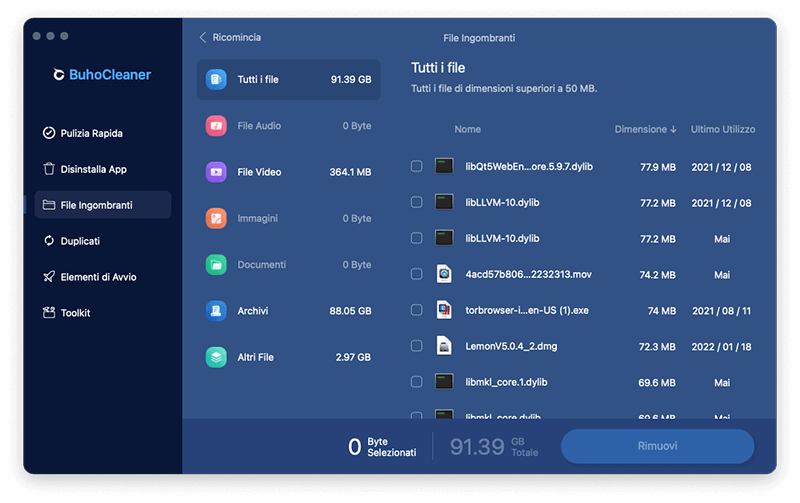800x503 pixels.
Task: Click the Immagini 0 Byte category
Action: 289,218
